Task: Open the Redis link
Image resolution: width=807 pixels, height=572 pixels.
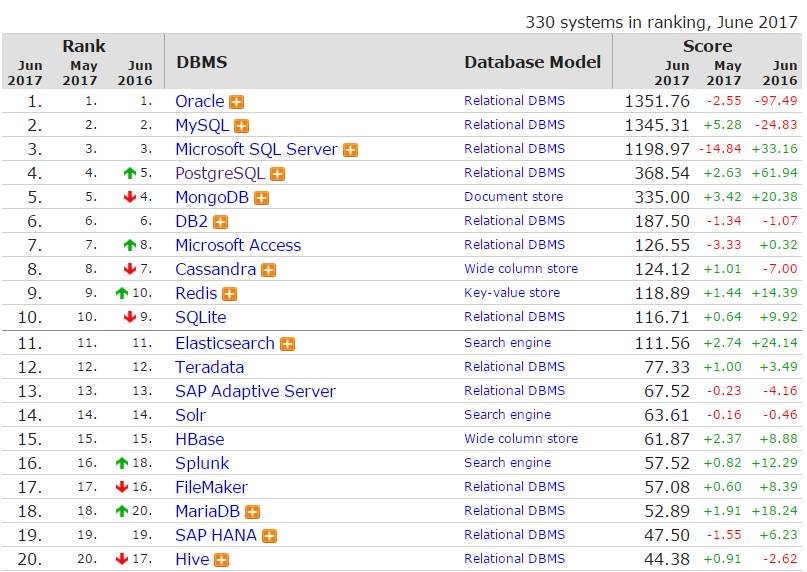Action: tap(196, 293)
